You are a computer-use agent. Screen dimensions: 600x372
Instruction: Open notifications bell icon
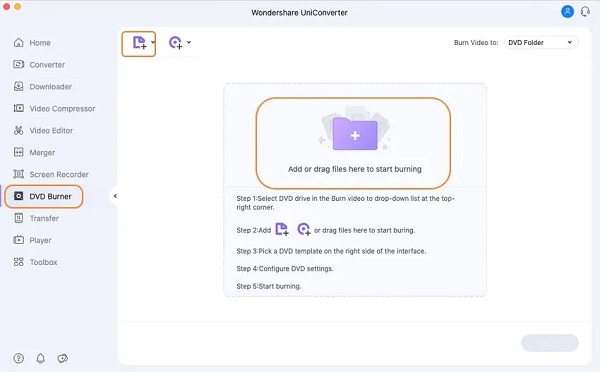[41, 358]
